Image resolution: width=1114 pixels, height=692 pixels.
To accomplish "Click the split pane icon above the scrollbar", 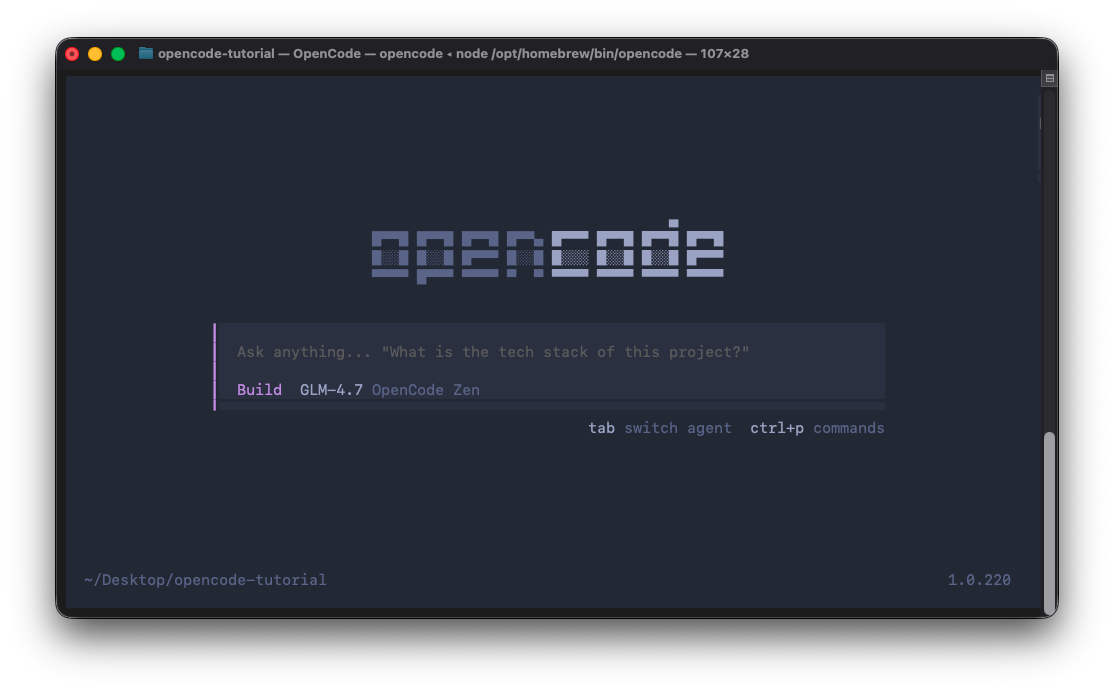I will 1049,78.
